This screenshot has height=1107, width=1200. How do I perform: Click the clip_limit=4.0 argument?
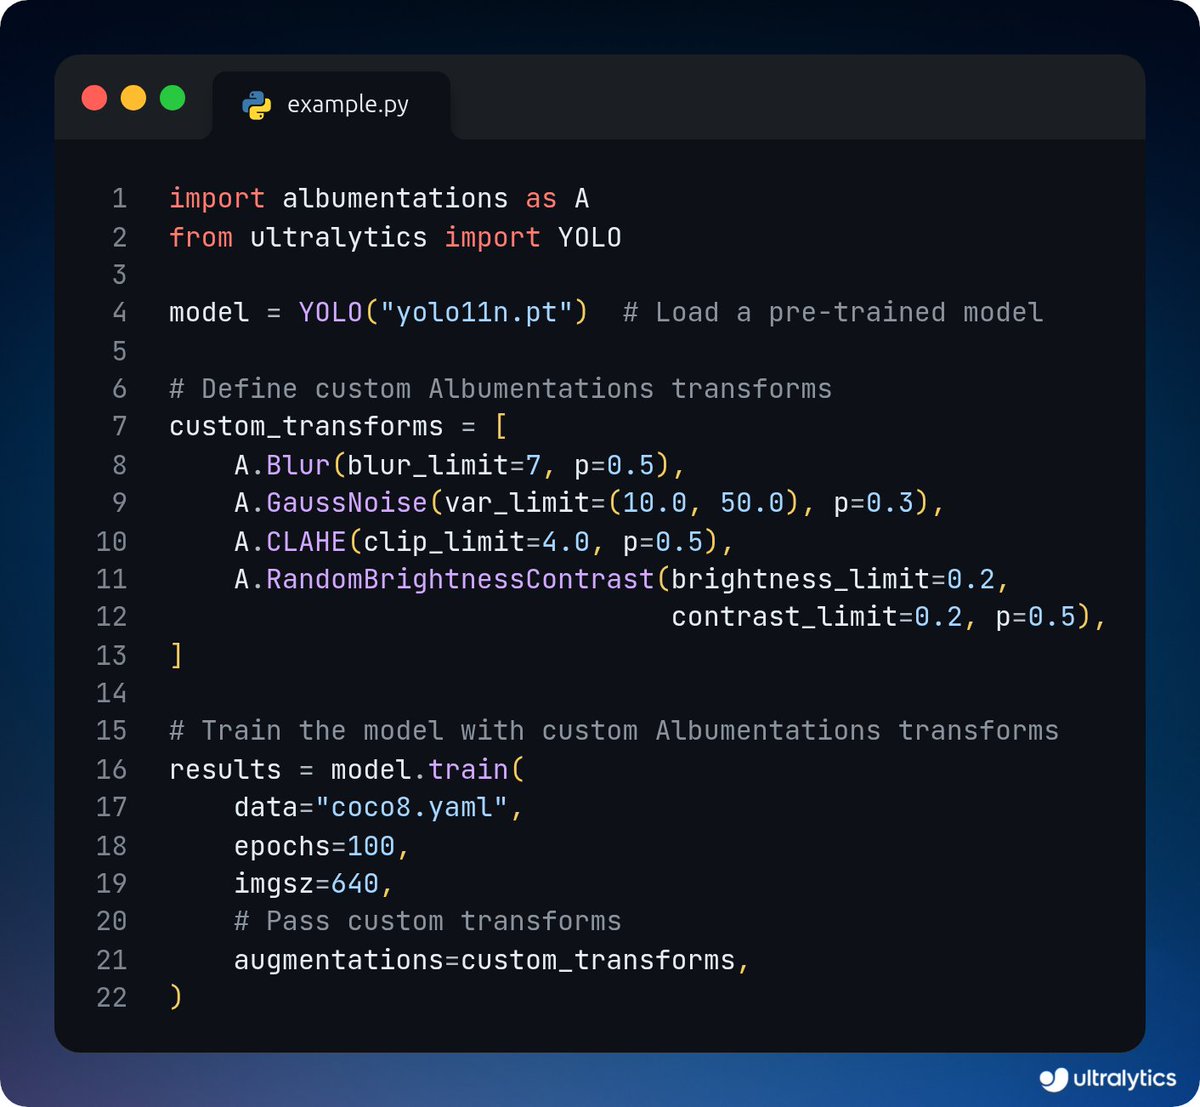pyautogui.click(x=476, y=541)
